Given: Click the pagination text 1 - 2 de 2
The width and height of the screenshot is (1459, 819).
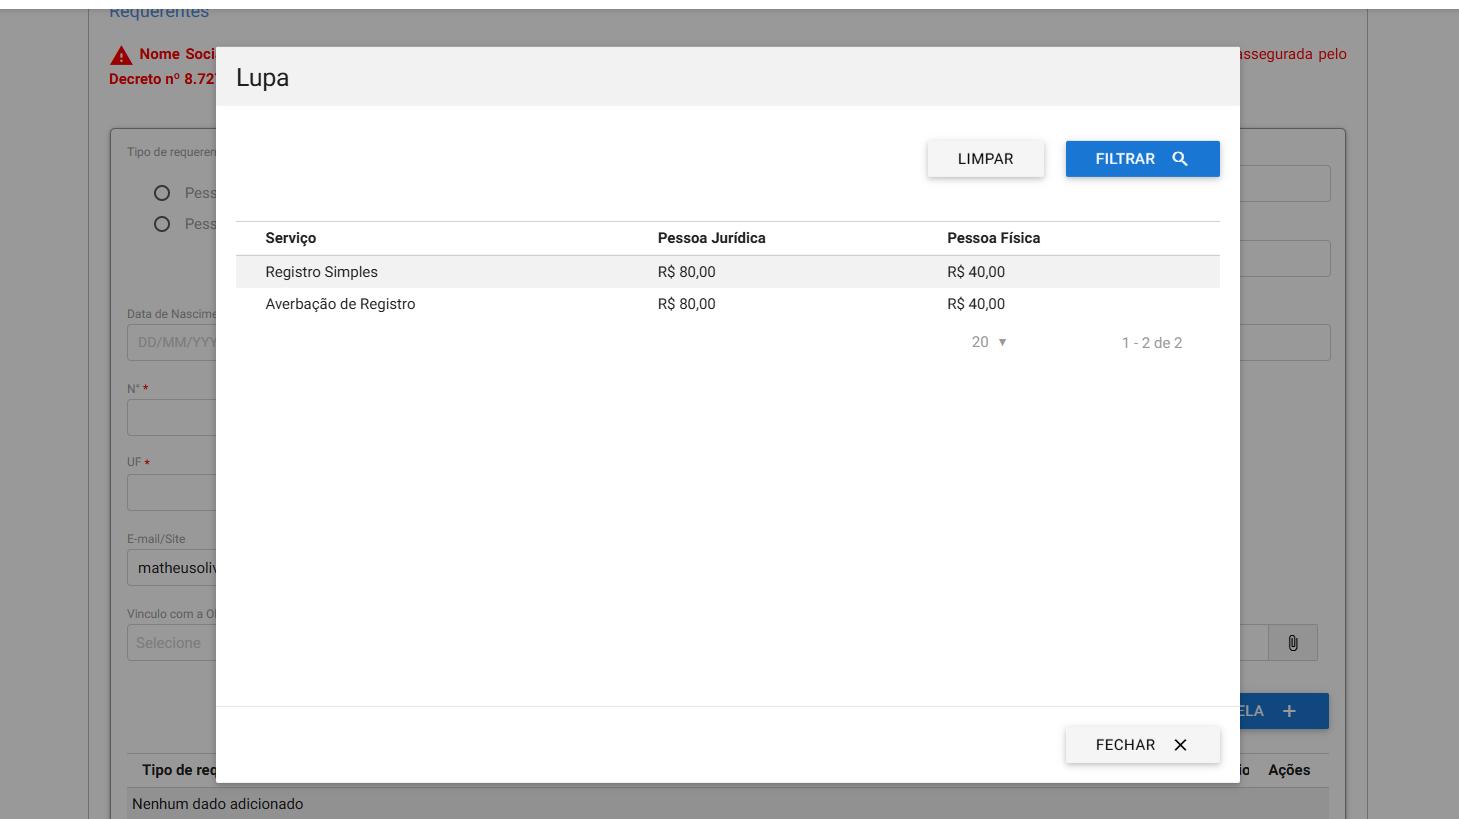Looking at the screenshot, I should click(1152, 343).
